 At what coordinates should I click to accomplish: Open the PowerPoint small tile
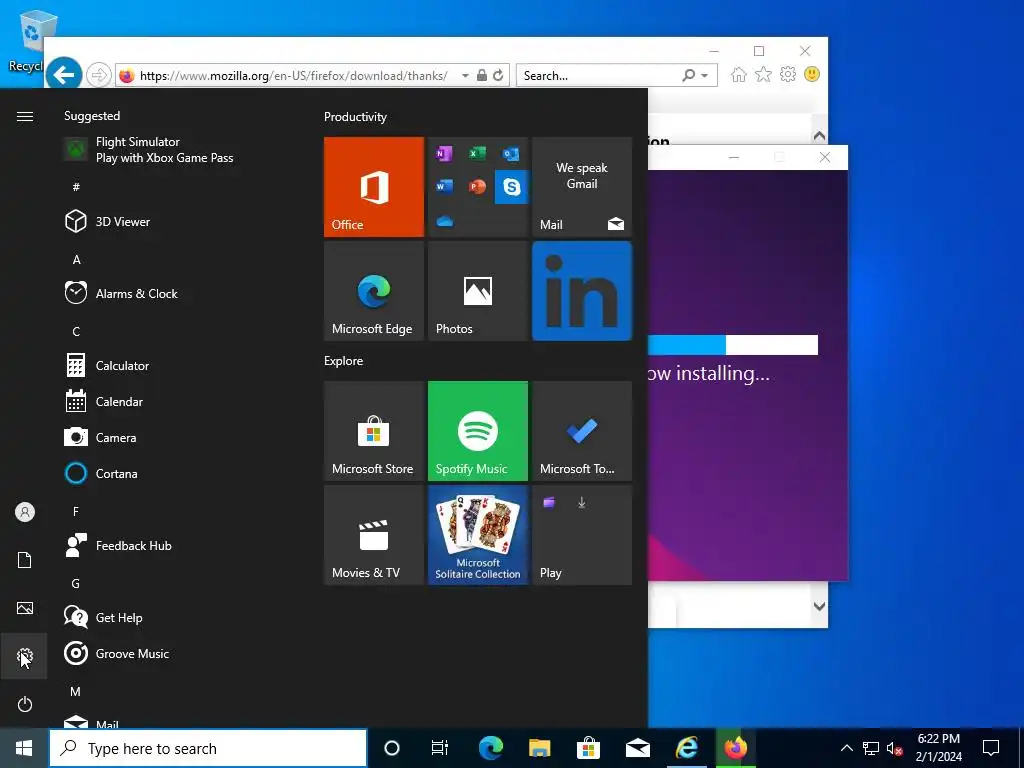pos(477,187)
